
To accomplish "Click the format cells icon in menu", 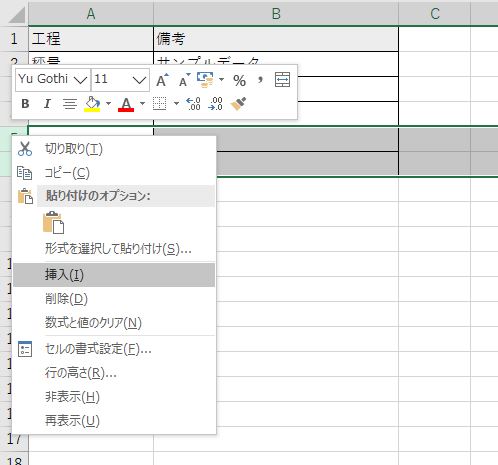I will pyautogui.click(x=25, y=349).
